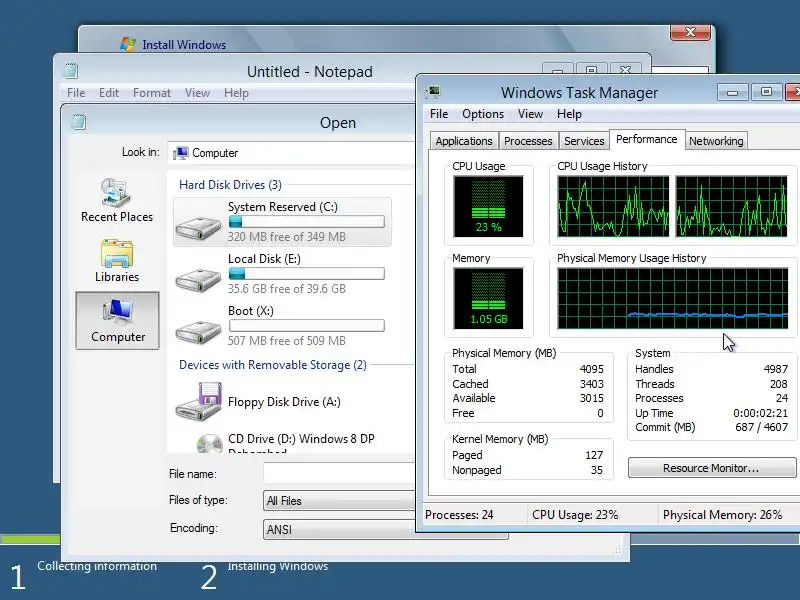Close the Install Windows window
This screenshot has height=600, width=800.
click(690, 32)
